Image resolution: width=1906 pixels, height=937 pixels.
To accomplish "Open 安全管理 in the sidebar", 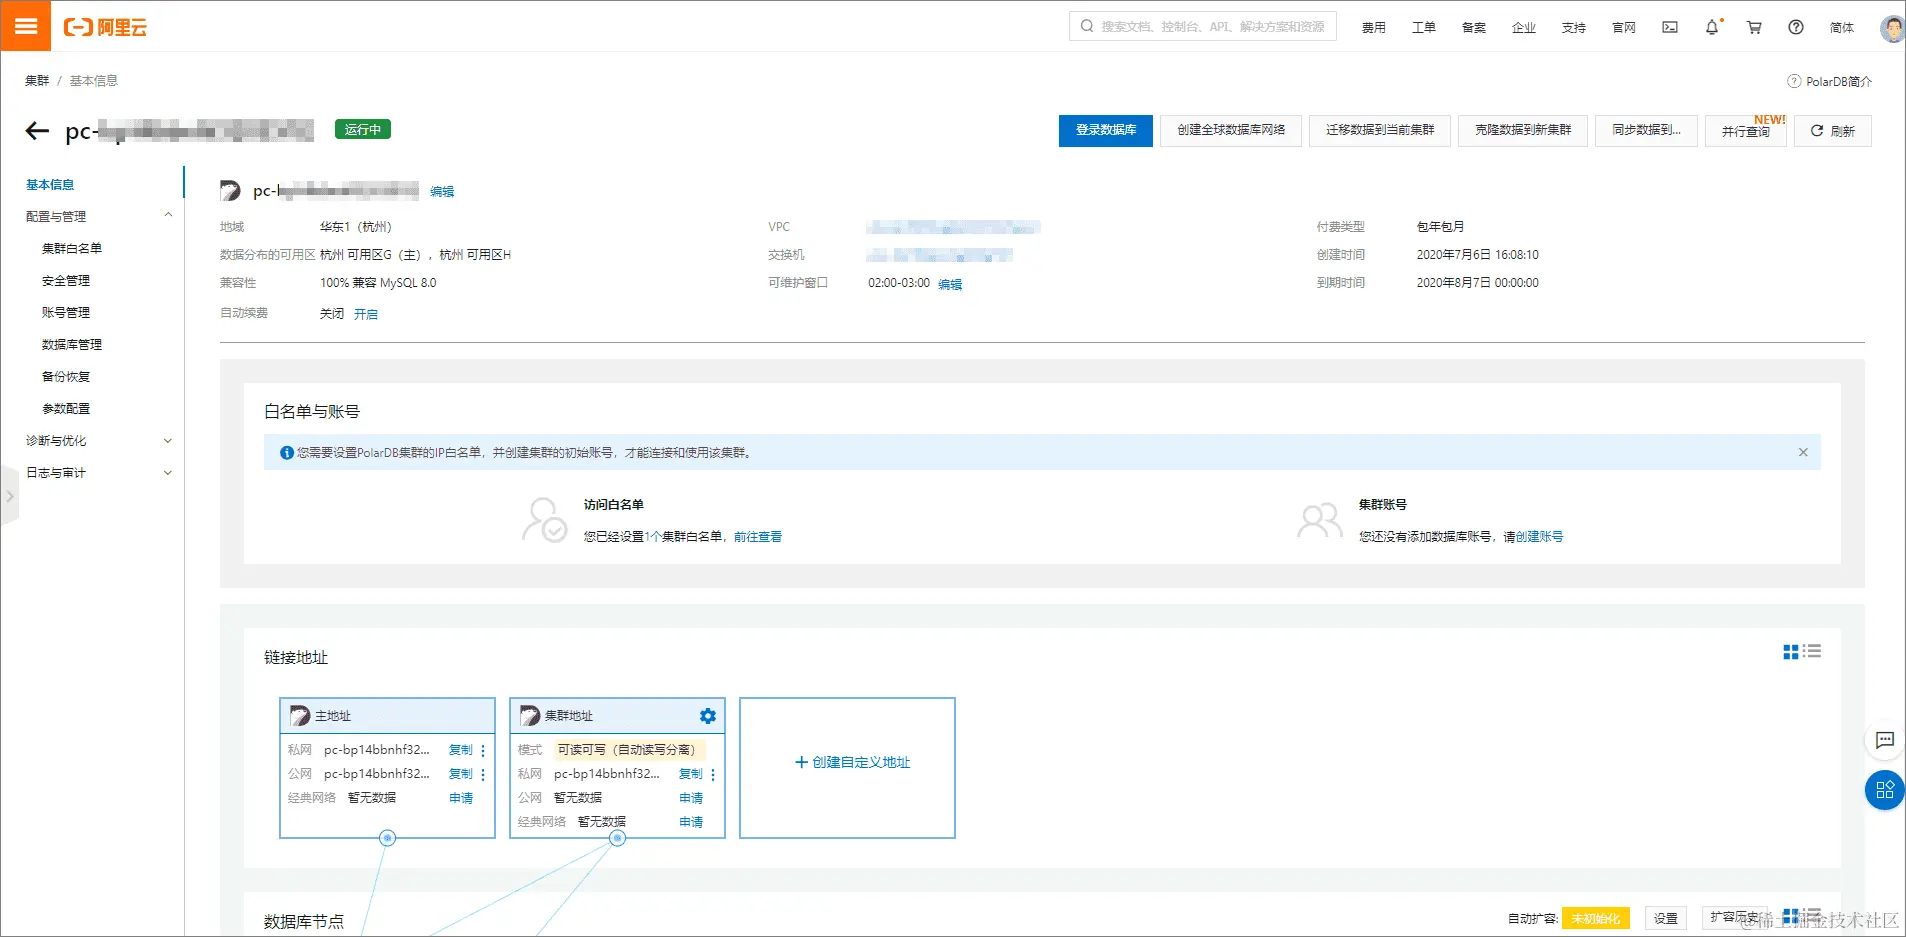I will pyautogui.click(x=66, y=280).
